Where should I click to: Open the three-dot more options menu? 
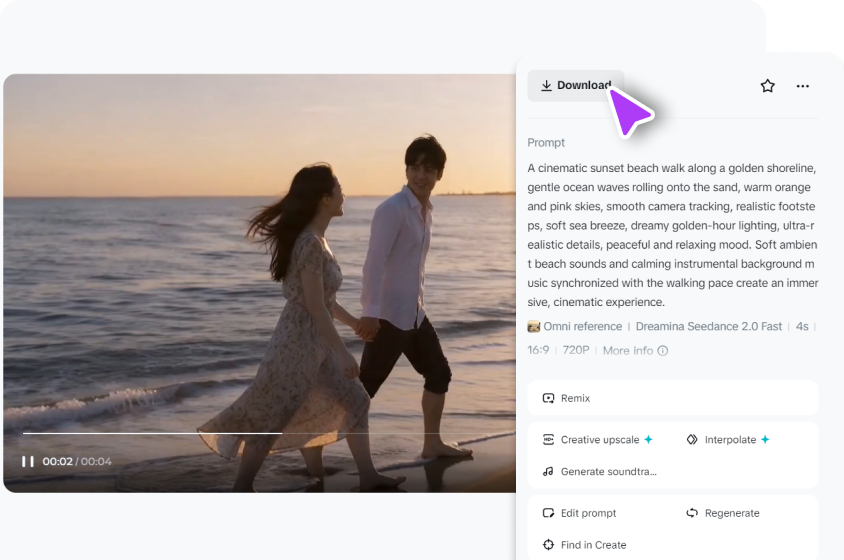(x=803, y=86)
